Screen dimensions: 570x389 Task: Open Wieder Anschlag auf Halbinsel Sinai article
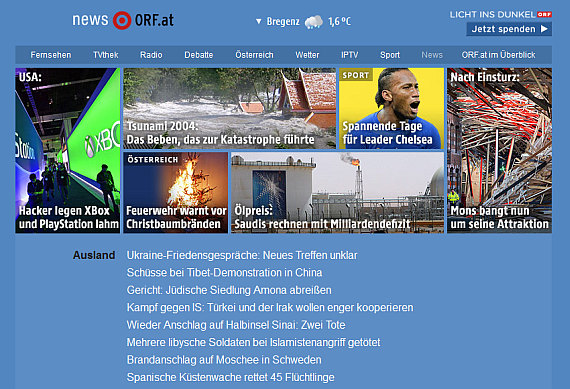click(236, 325)
